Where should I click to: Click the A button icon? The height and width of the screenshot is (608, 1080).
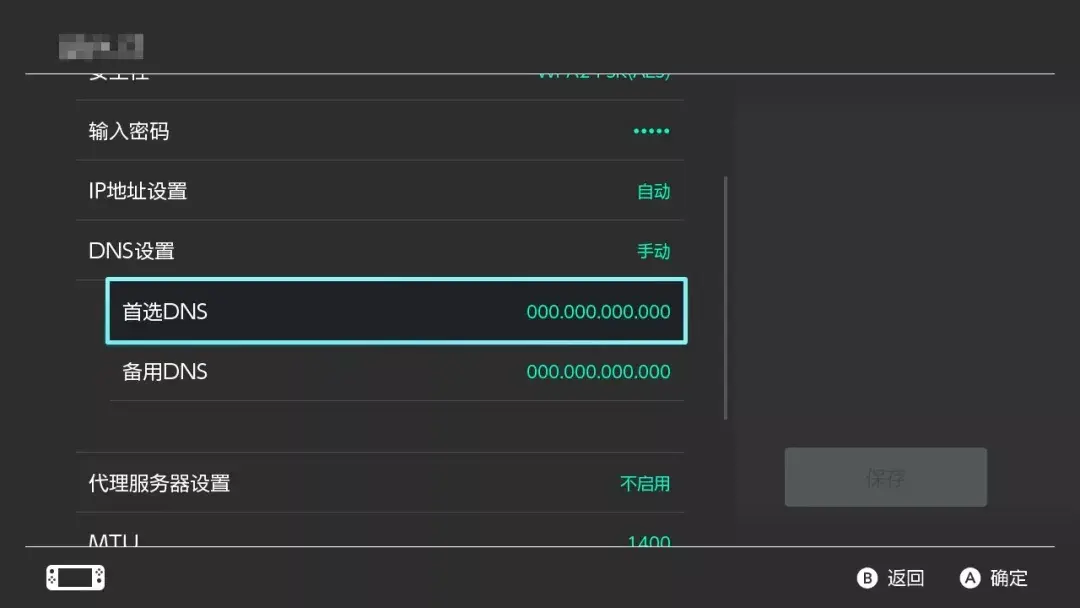[x=969, y=578]
